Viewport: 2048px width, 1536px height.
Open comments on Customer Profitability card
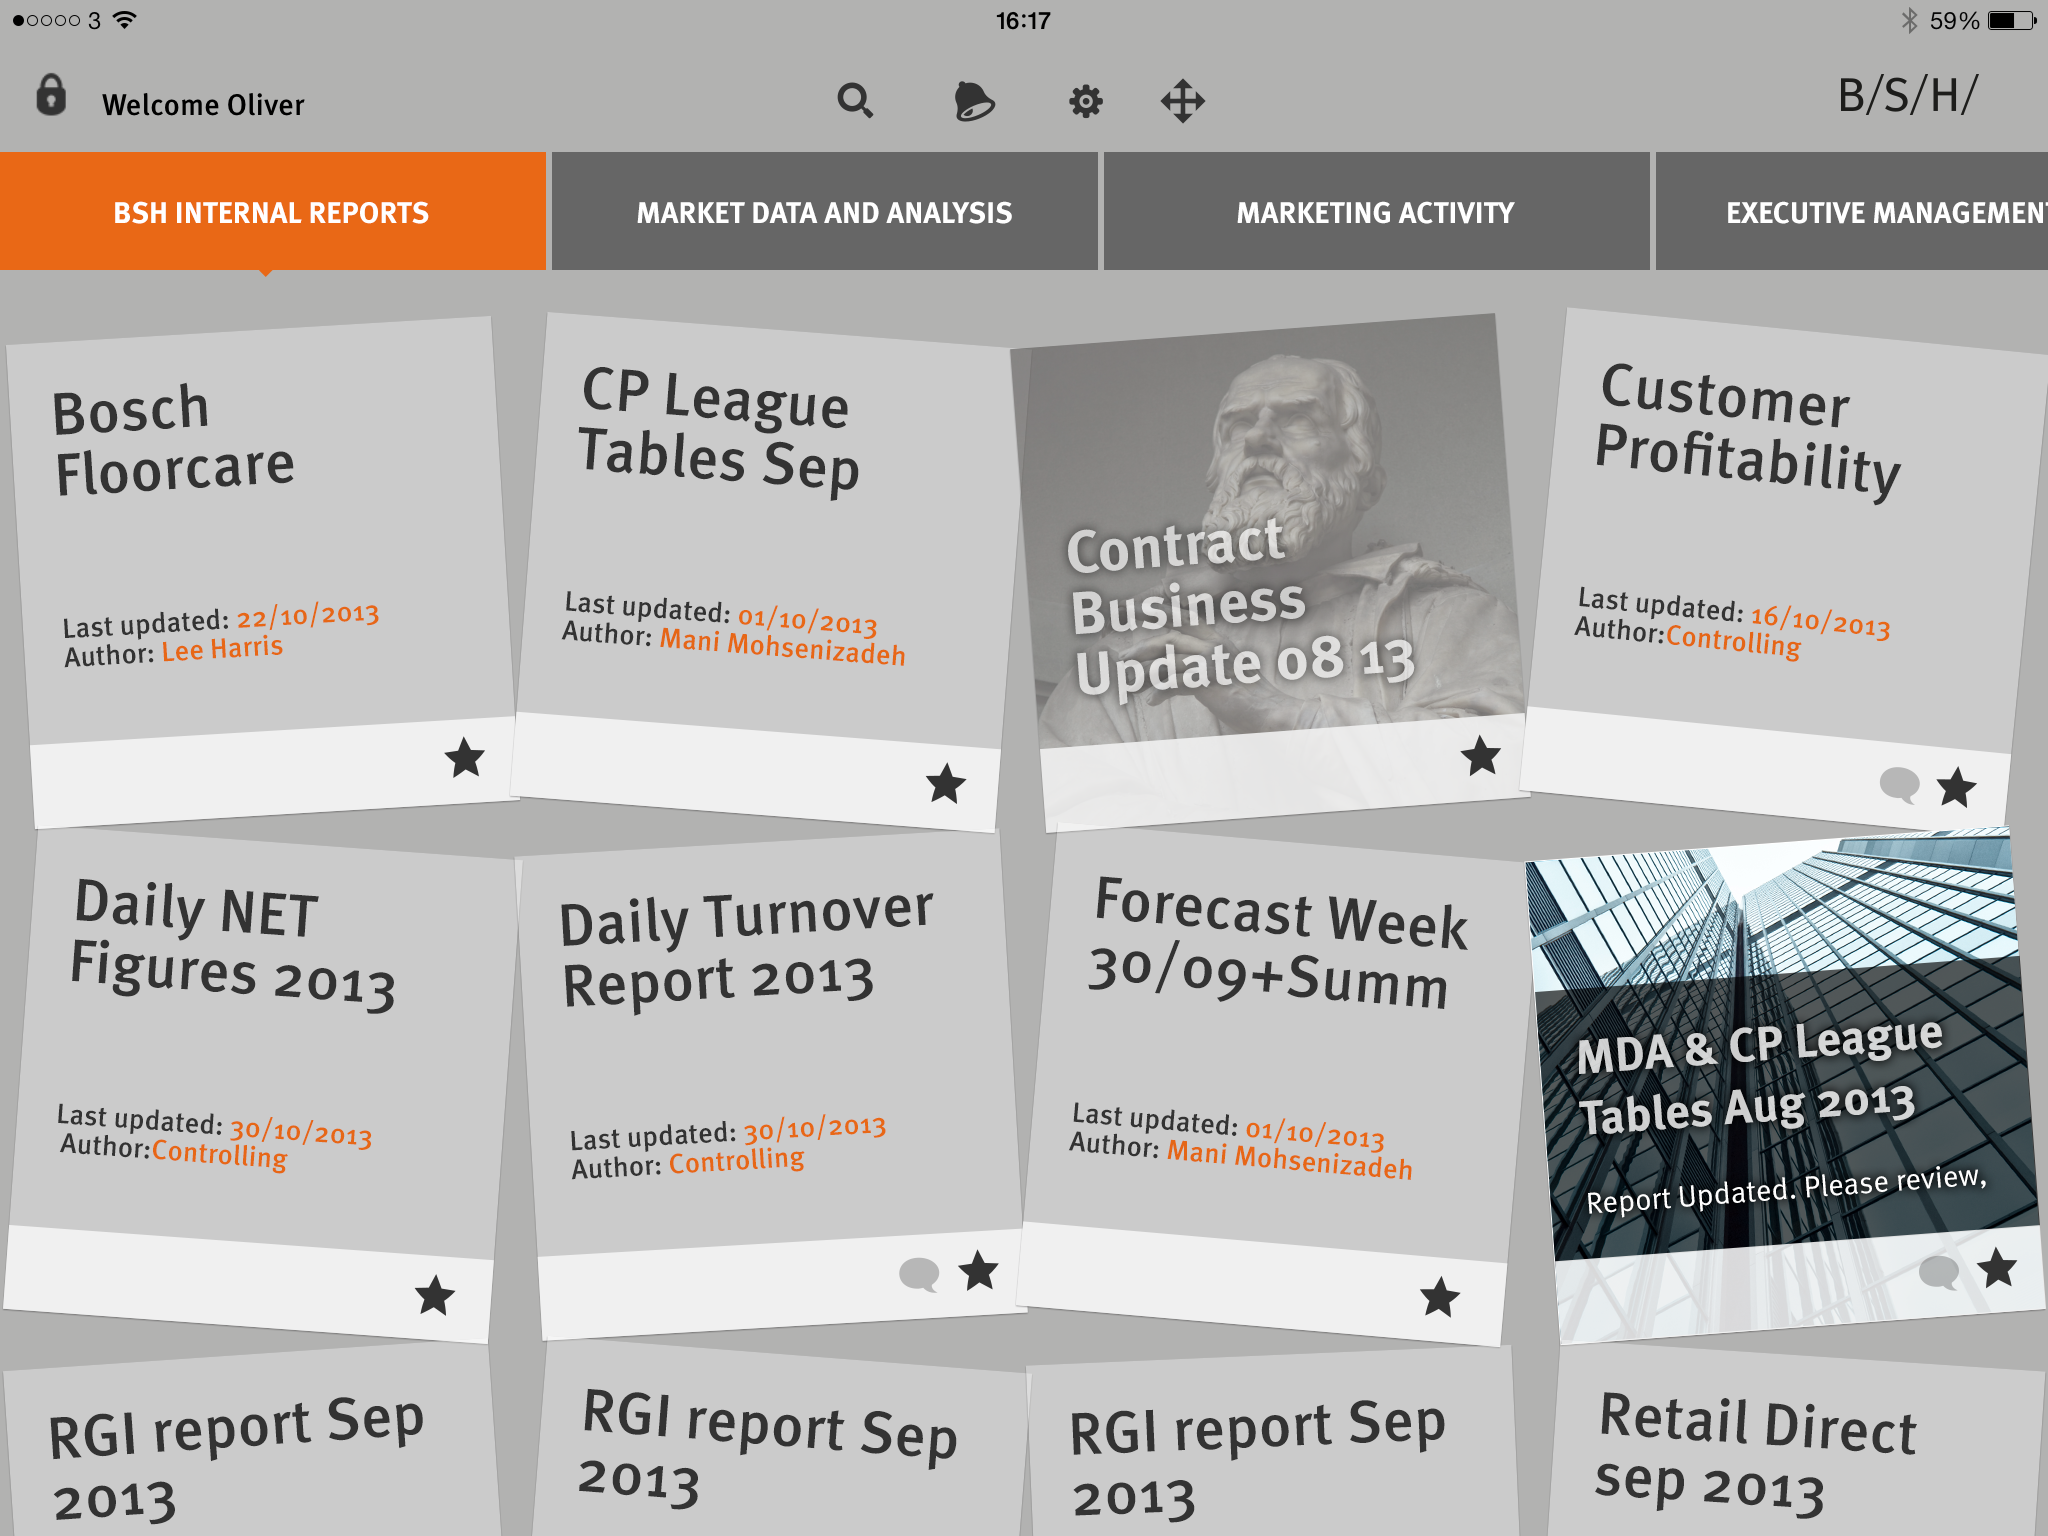pos(1899,784)
